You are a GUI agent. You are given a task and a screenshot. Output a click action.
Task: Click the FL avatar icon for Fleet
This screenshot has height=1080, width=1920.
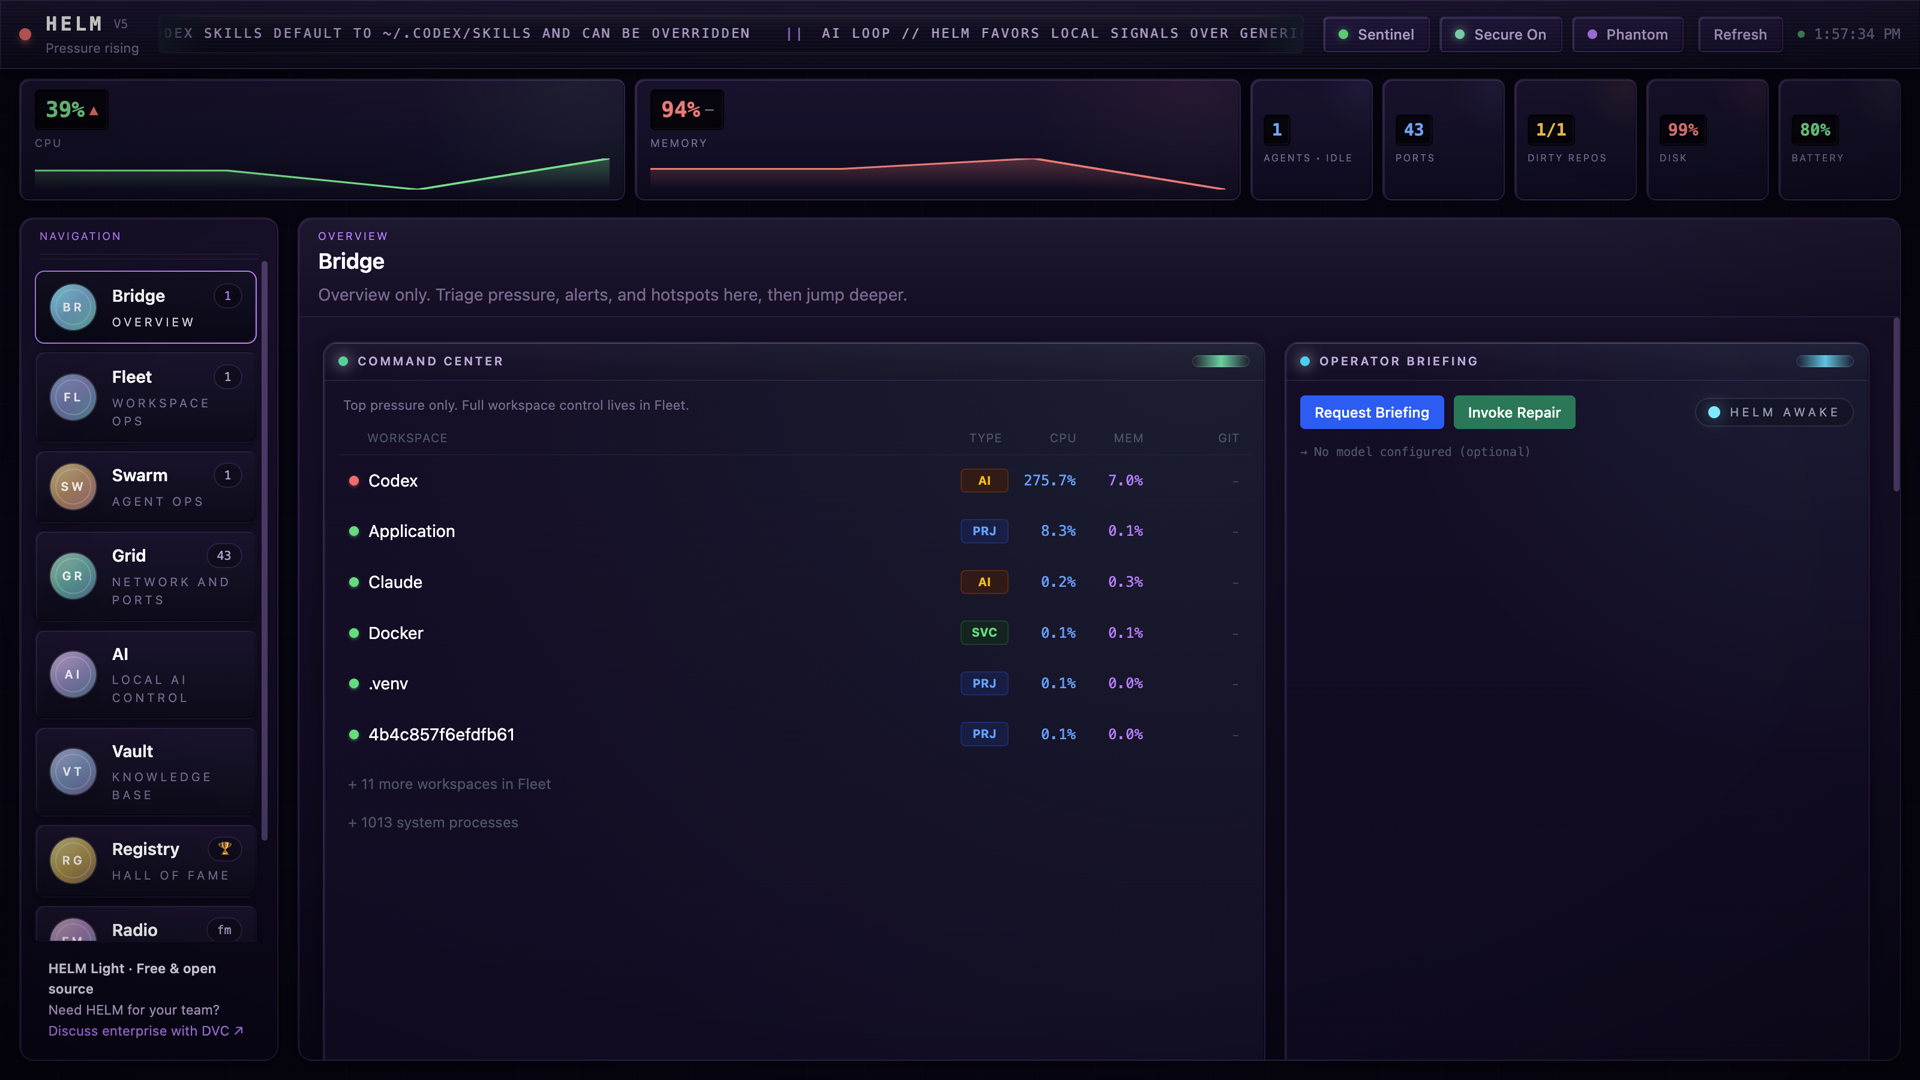(73, 397)
